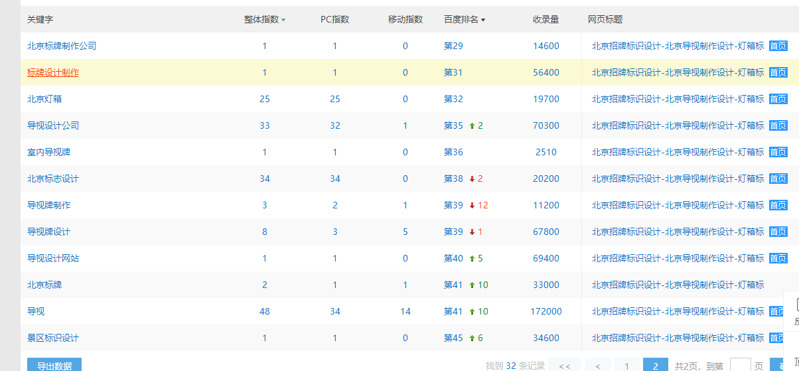Click the 收录量 column header
Image resolution: width=799 pixels, height=371 pixels.
546,19
